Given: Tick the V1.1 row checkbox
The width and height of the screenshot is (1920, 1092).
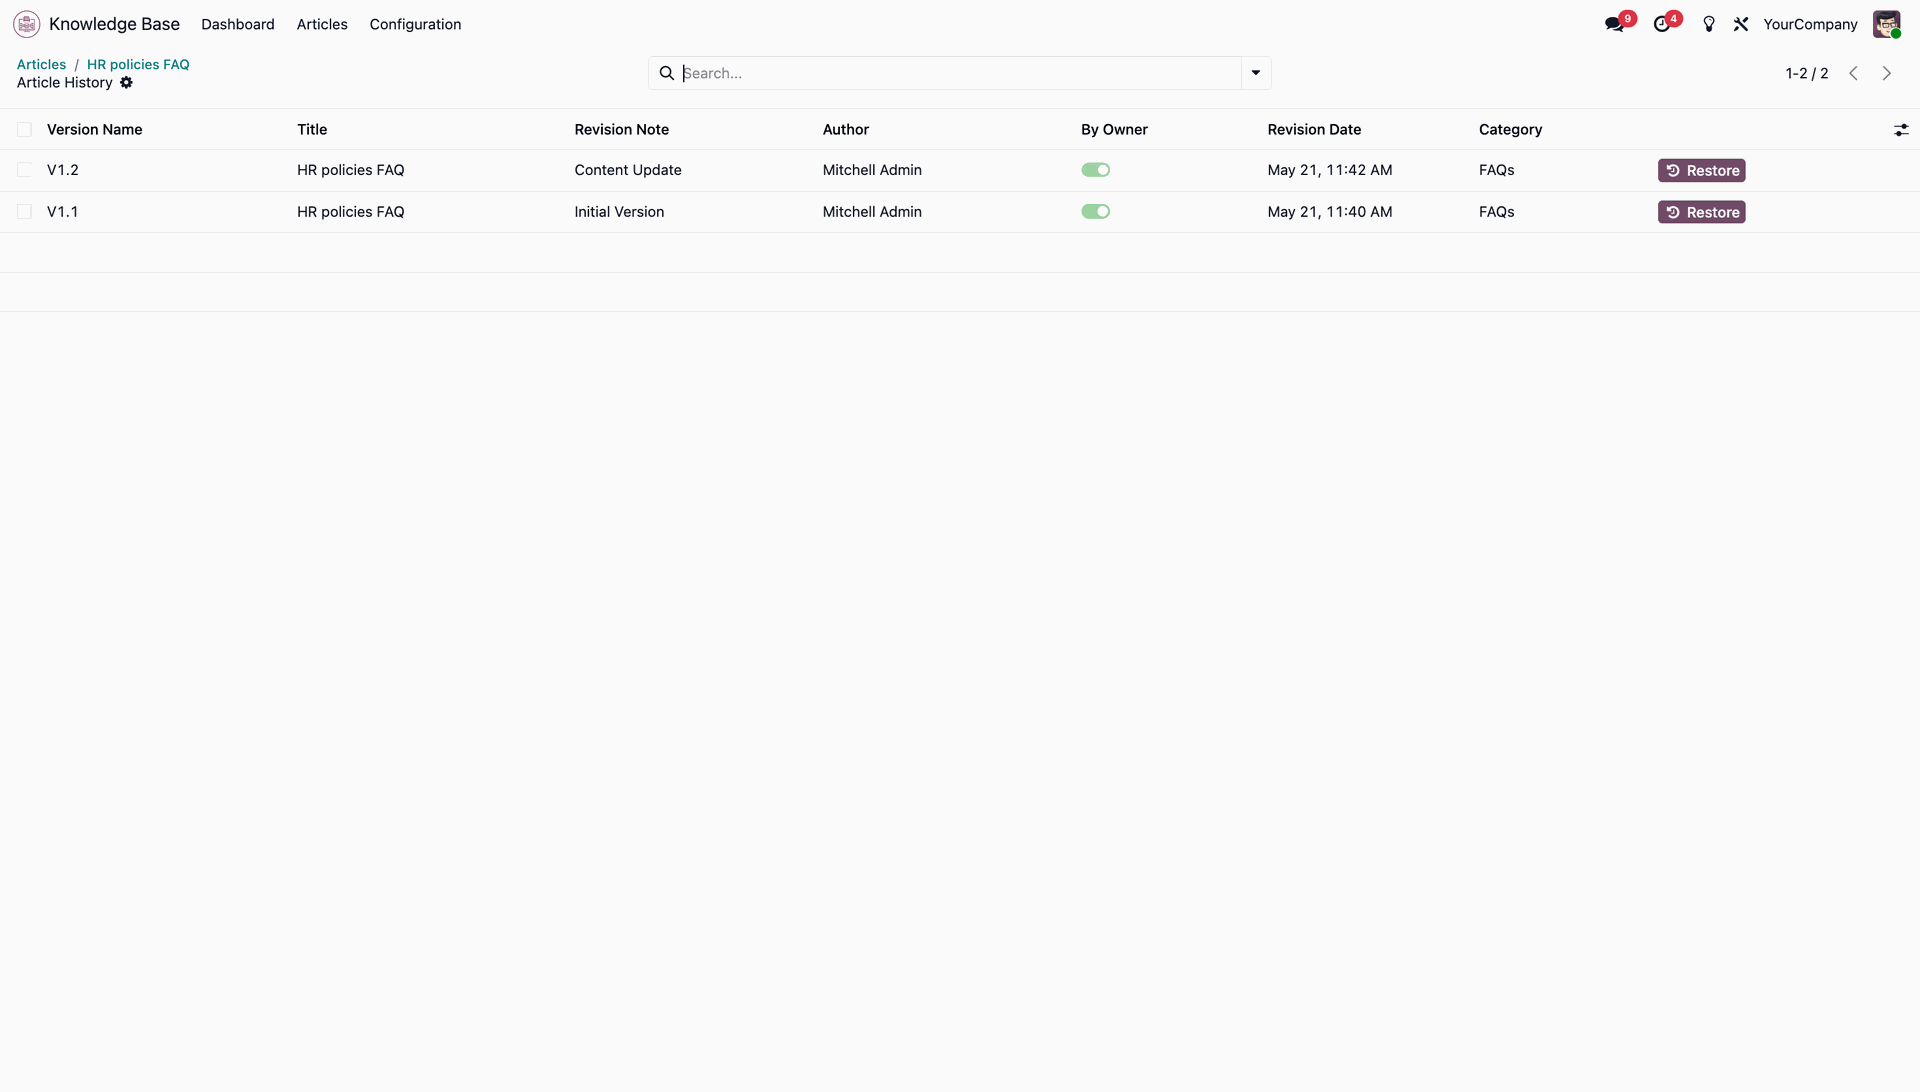Looking at the screenshot, I should [24, 212].
